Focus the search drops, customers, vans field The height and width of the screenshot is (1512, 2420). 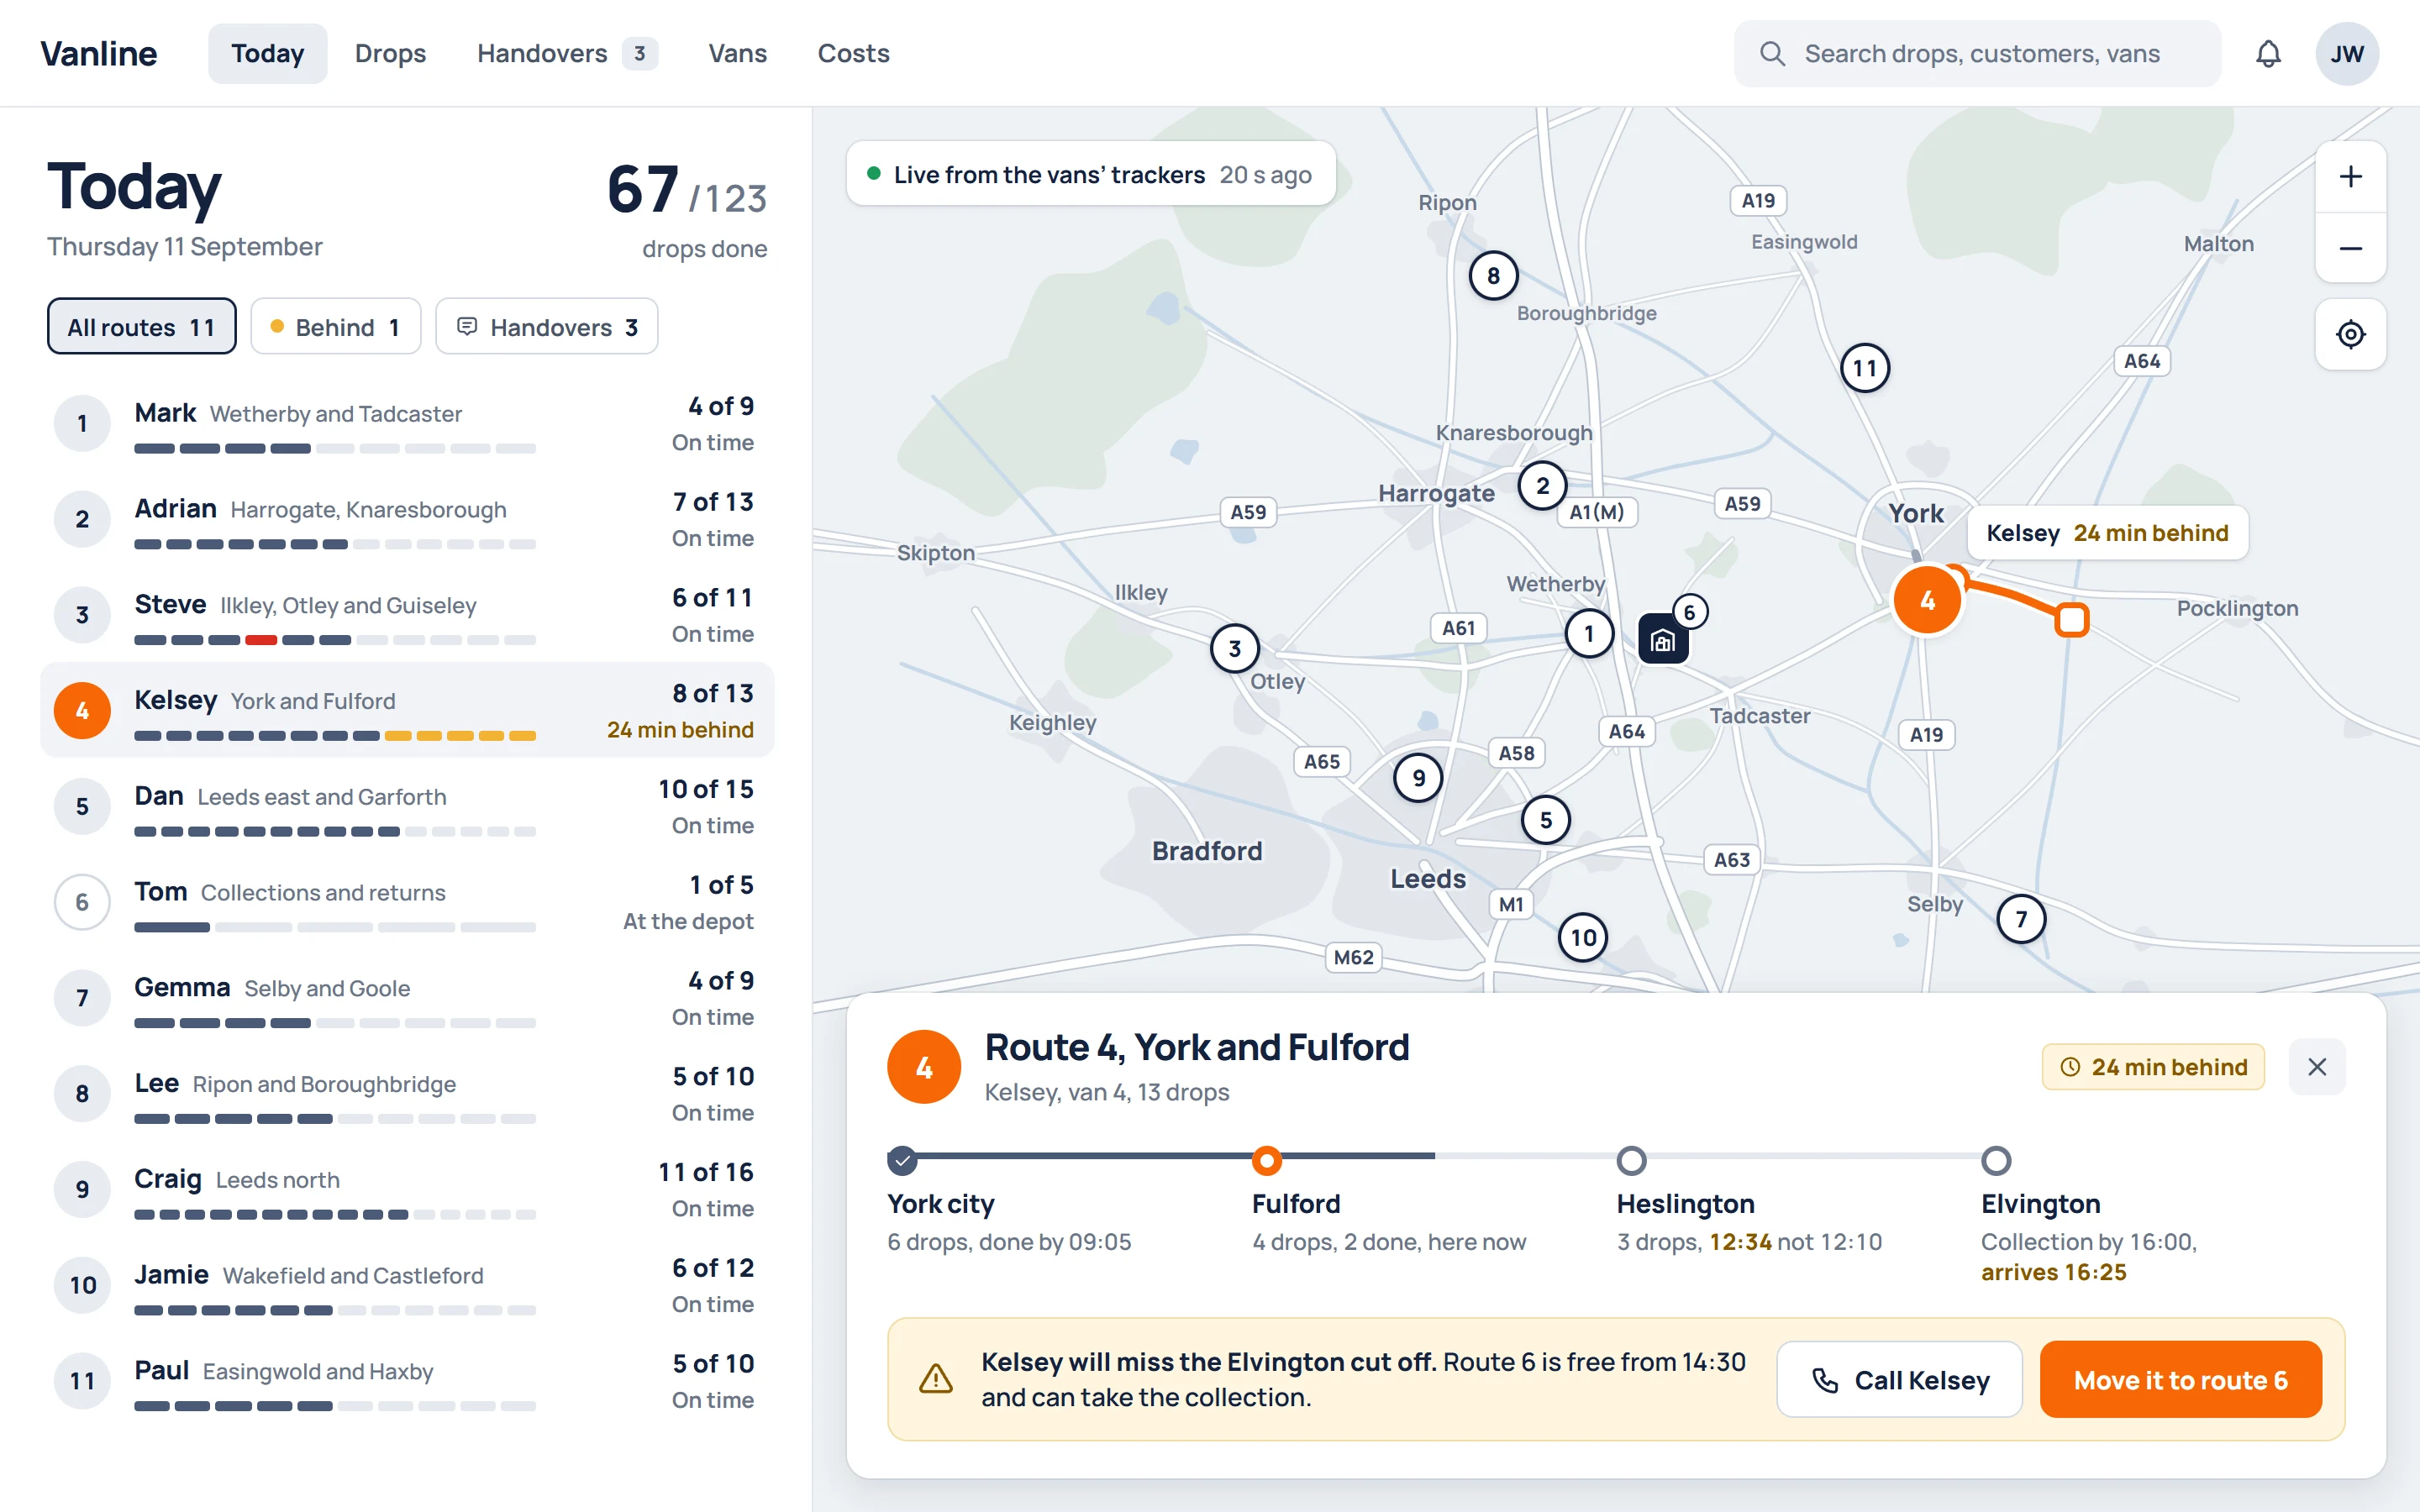1977,54
